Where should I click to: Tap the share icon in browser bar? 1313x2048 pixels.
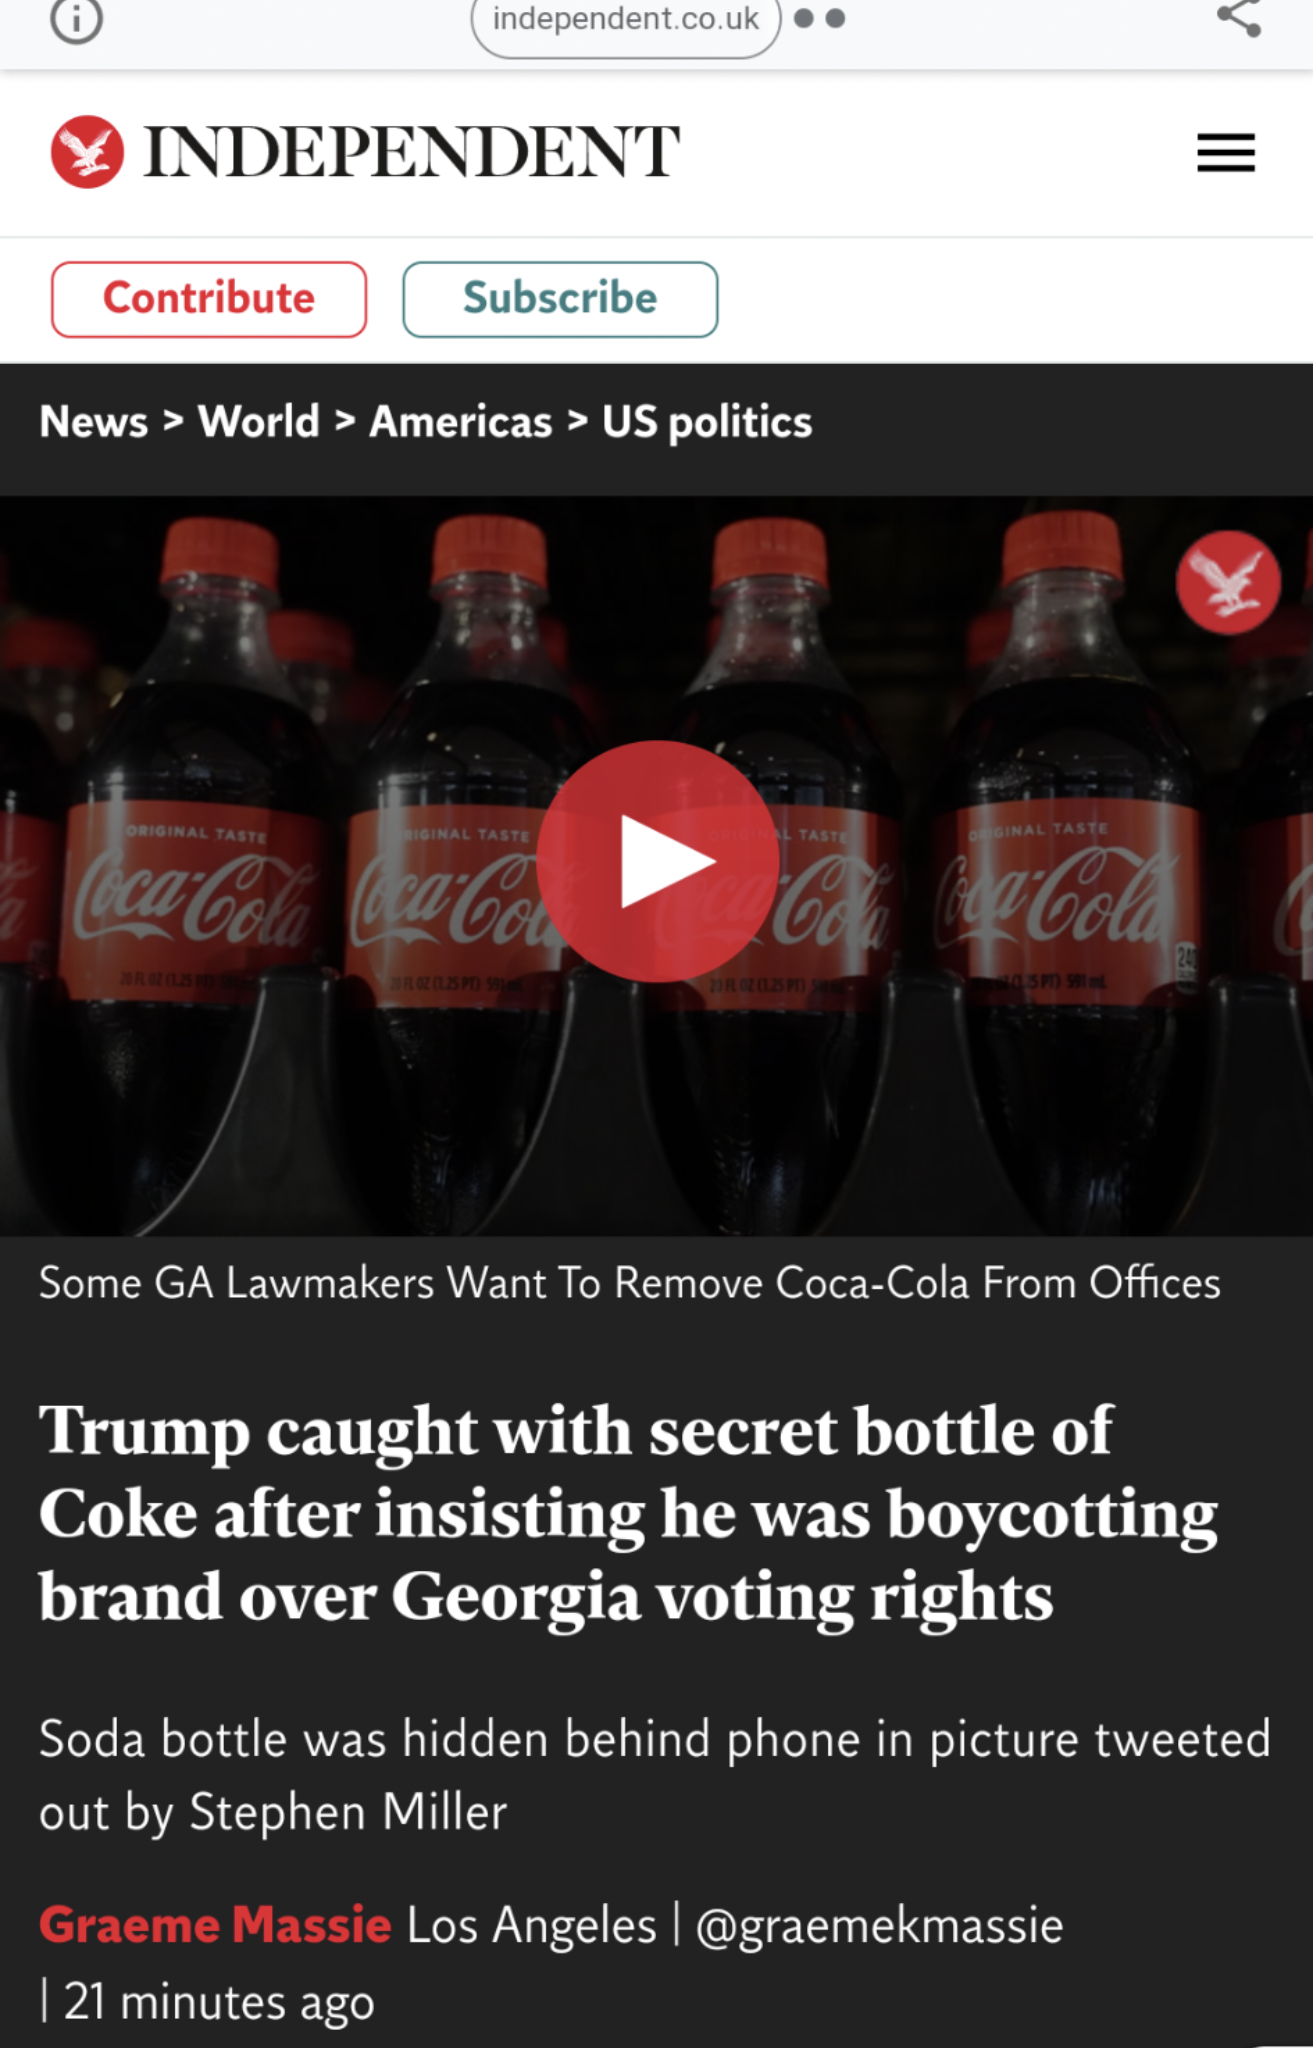tap(1238, 17)
